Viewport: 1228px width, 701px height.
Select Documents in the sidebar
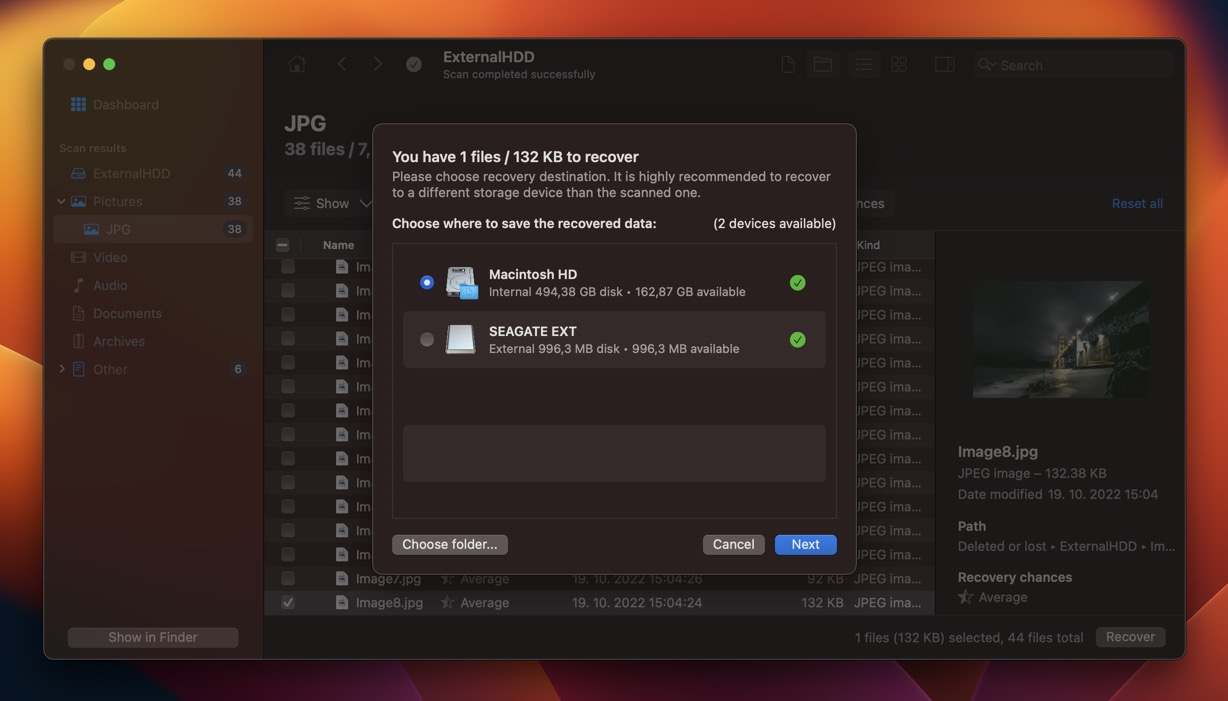point(126,313)
